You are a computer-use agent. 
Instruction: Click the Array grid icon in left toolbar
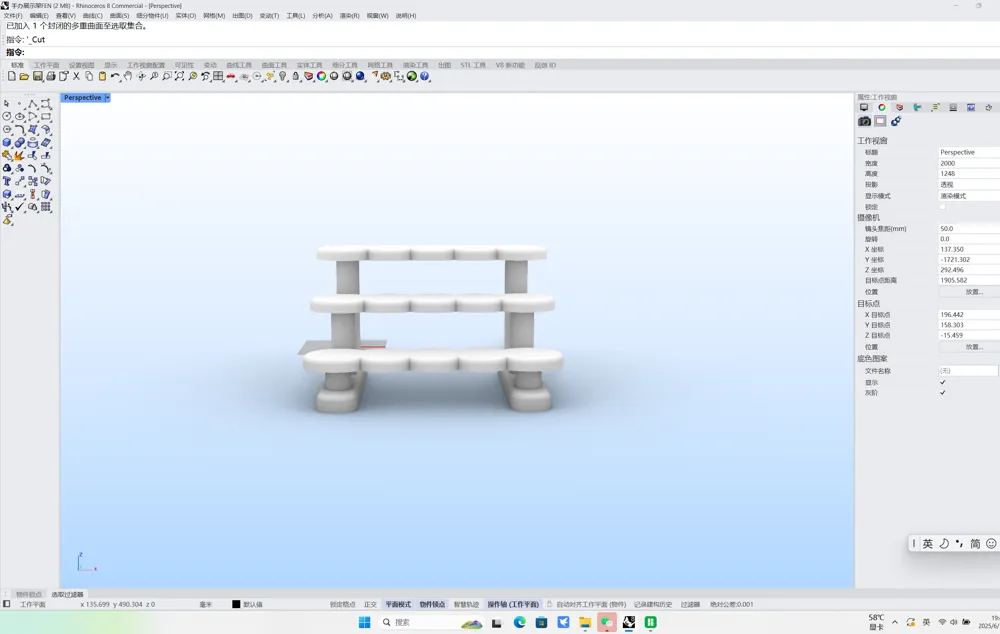[46, 207]
